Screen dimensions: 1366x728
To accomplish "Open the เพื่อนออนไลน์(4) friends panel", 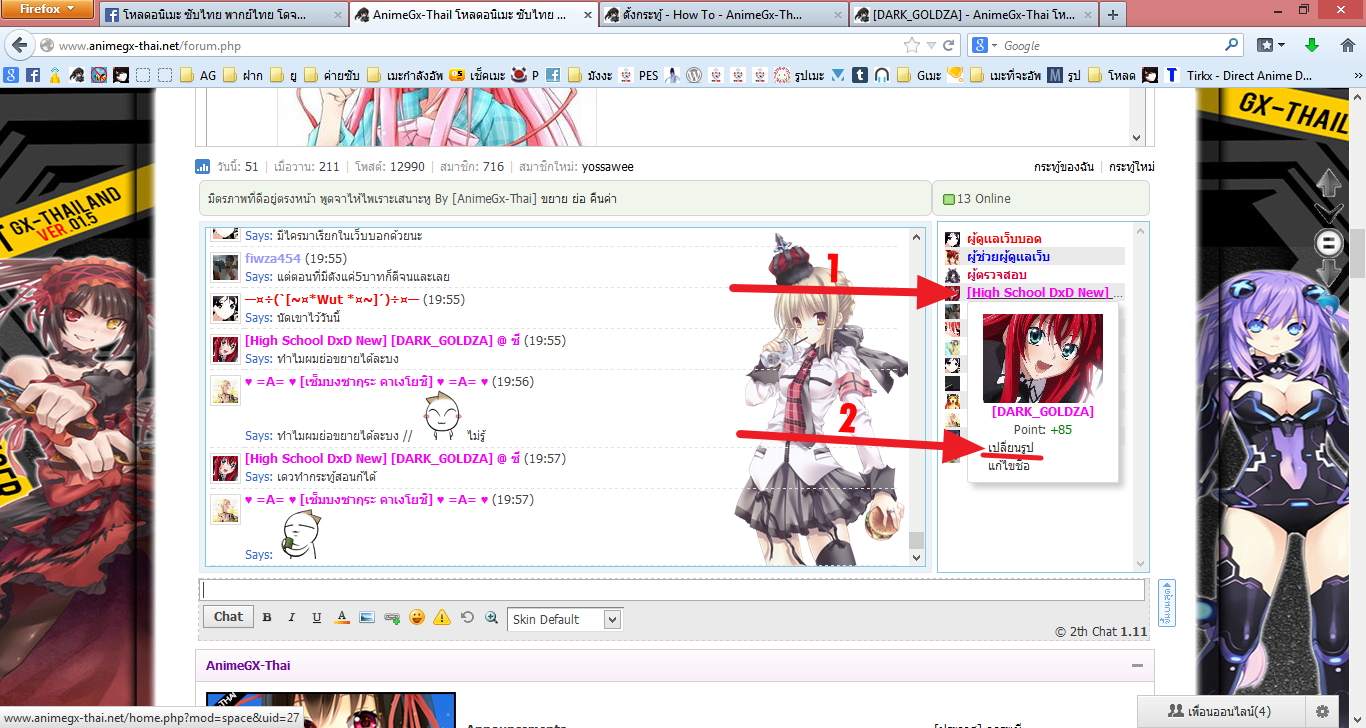I will point(1220,711).
